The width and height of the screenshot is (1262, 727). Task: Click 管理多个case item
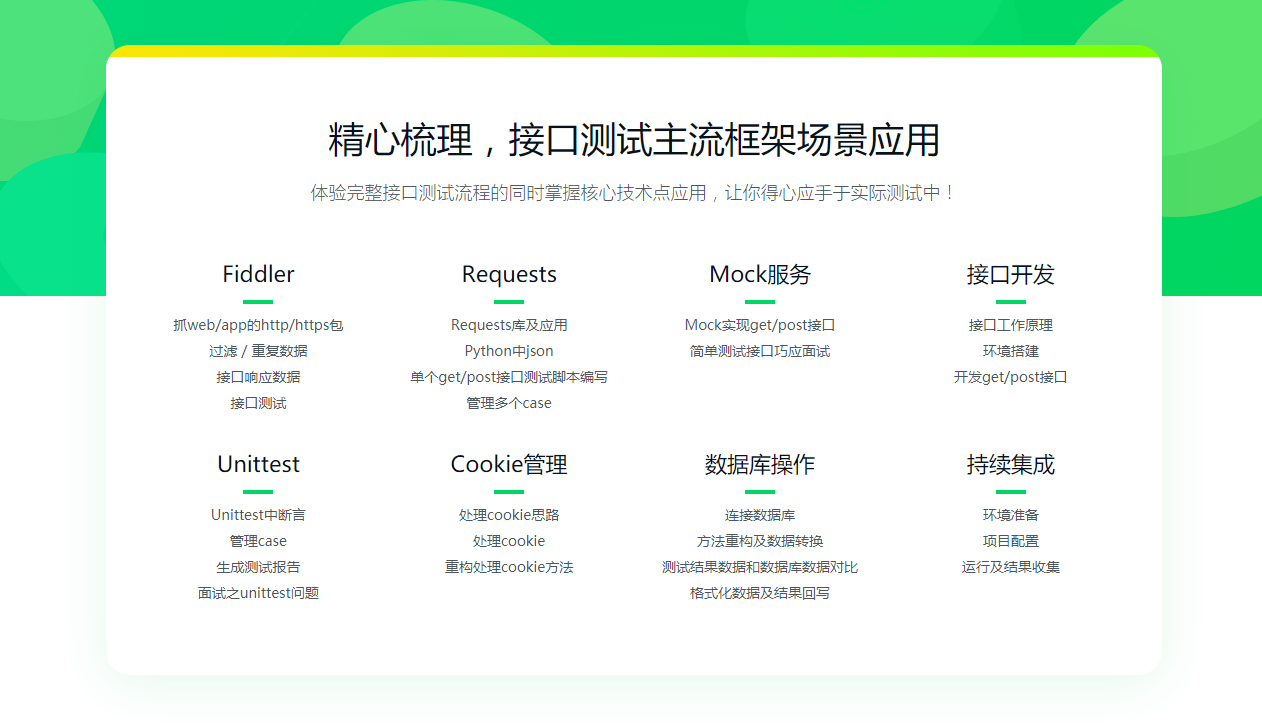coord(509,403)
